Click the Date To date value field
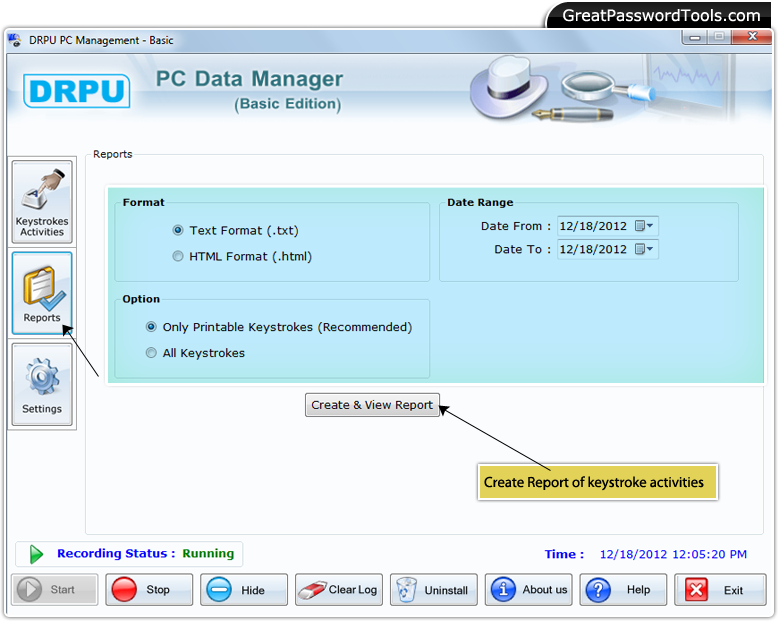Screen dimensions: 778x621 tap(593, 249)
